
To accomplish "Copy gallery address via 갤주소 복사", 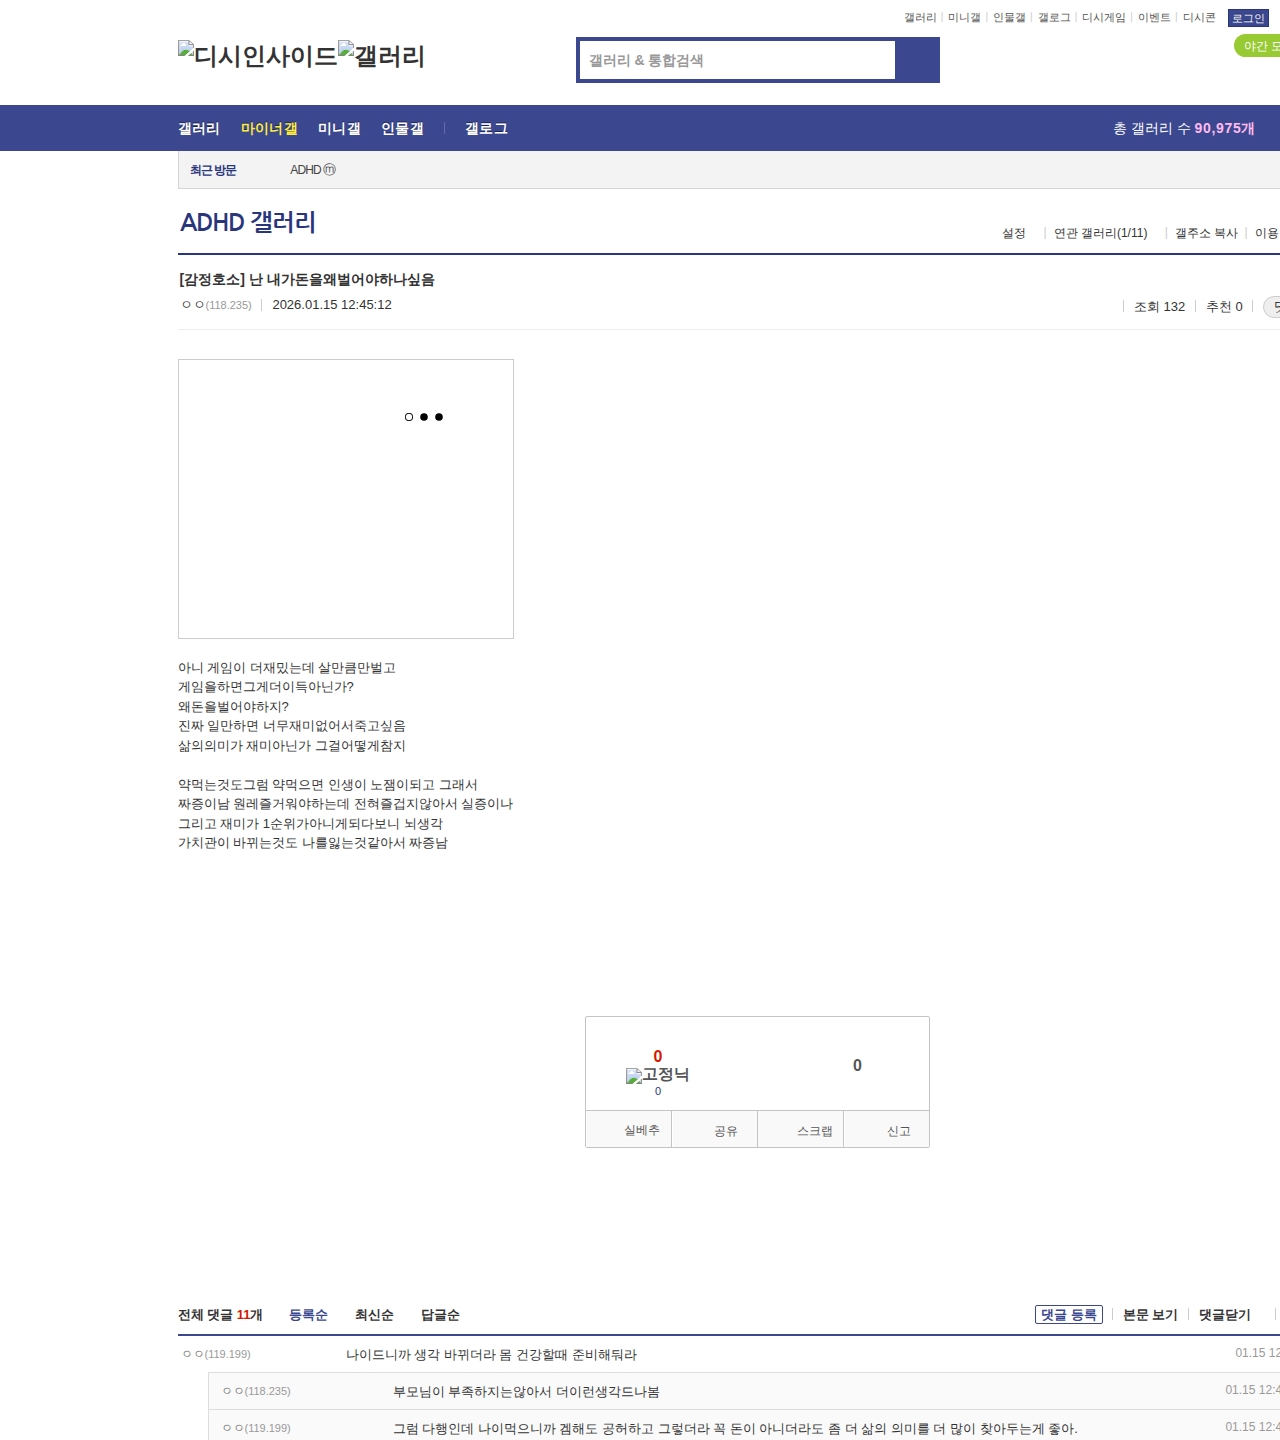I will click(x=1204, y=232).
